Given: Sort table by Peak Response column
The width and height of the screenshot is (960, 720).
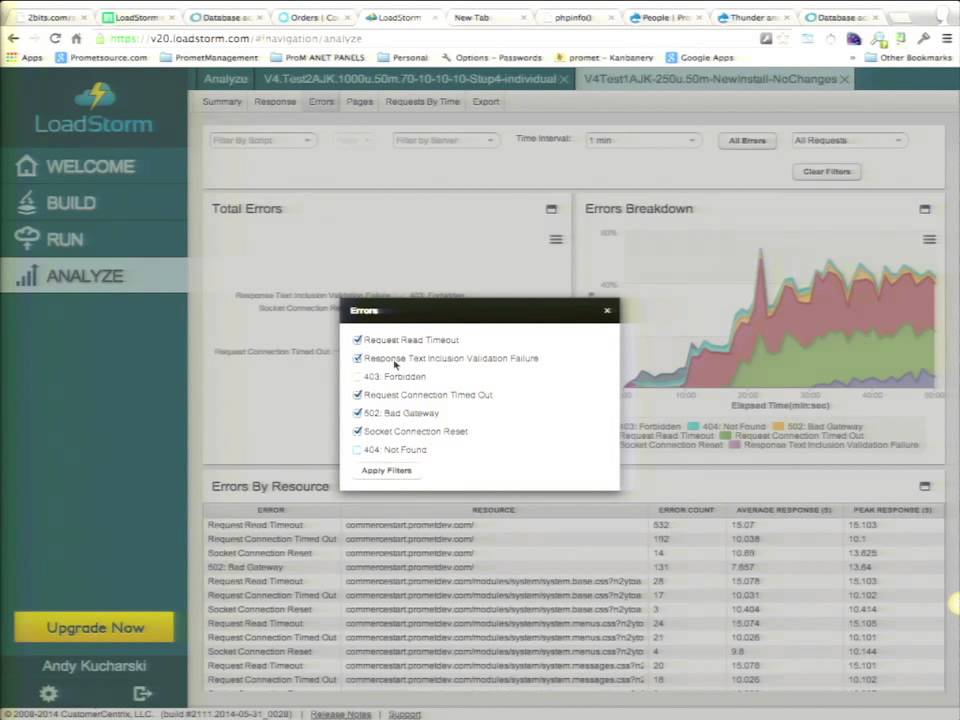Looking at the screenshot, I should [x=893, y=510].
